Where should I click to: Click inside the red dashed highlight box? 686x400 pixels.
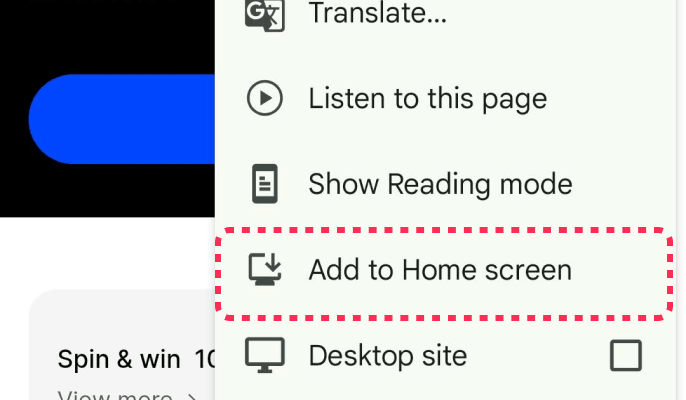[444, 274]
